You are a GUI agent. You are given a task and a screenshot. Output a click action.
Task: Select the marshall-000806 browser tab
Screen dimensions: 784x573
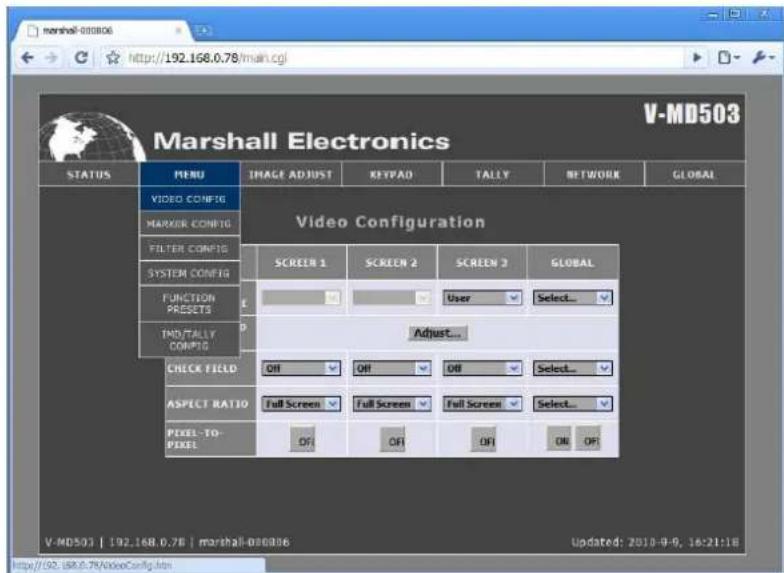click(102, 30)
